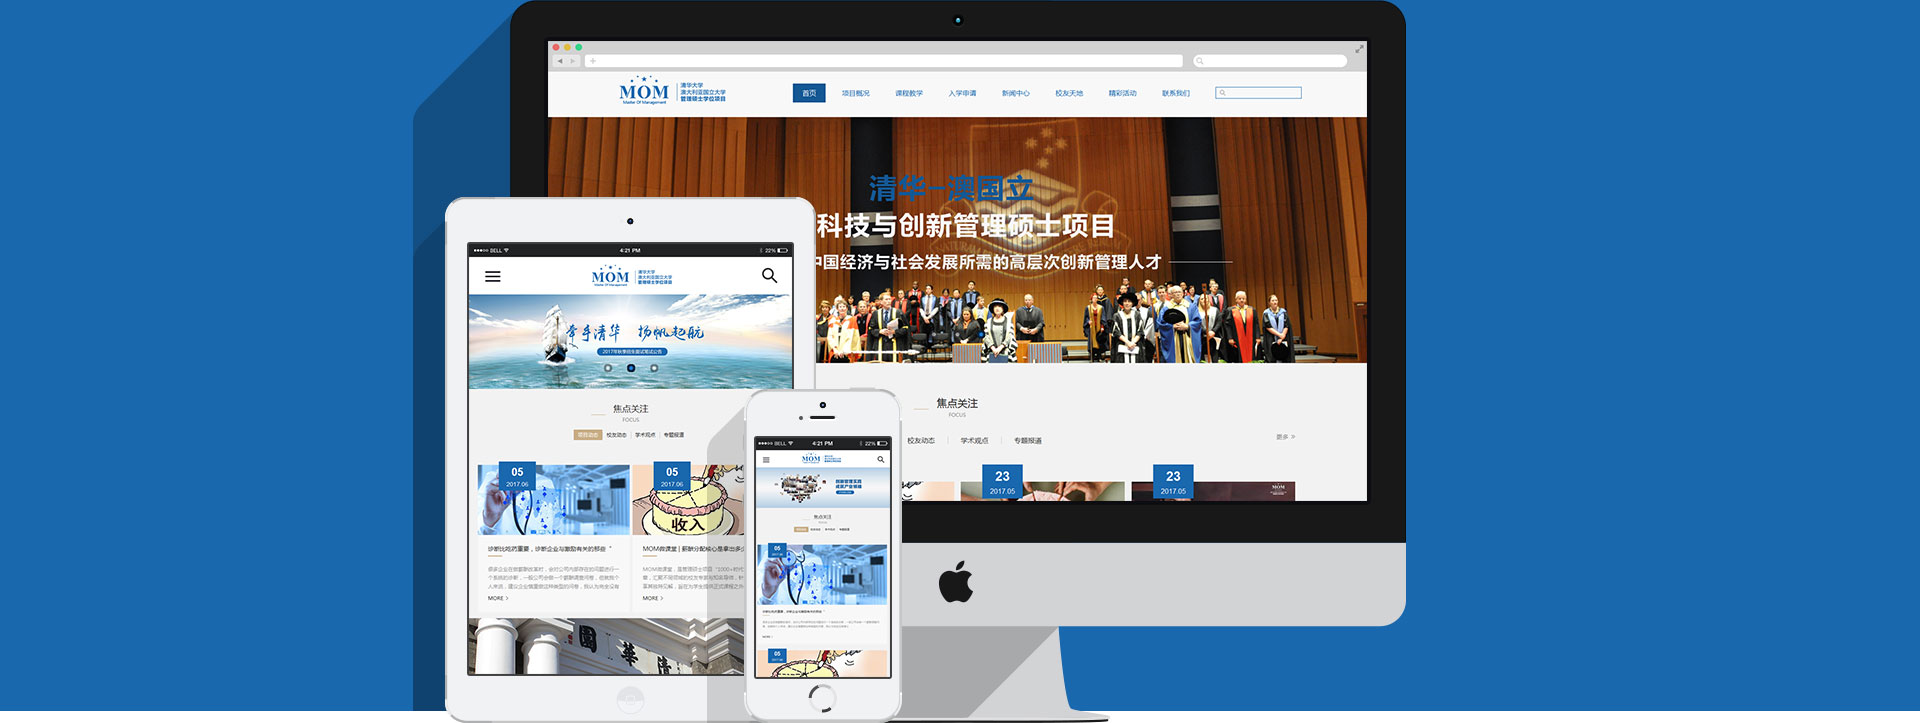Viewport: 1920px width, 723px height.
Task: Open the stethoscope article image on tablet
Action: coord(553,500)
